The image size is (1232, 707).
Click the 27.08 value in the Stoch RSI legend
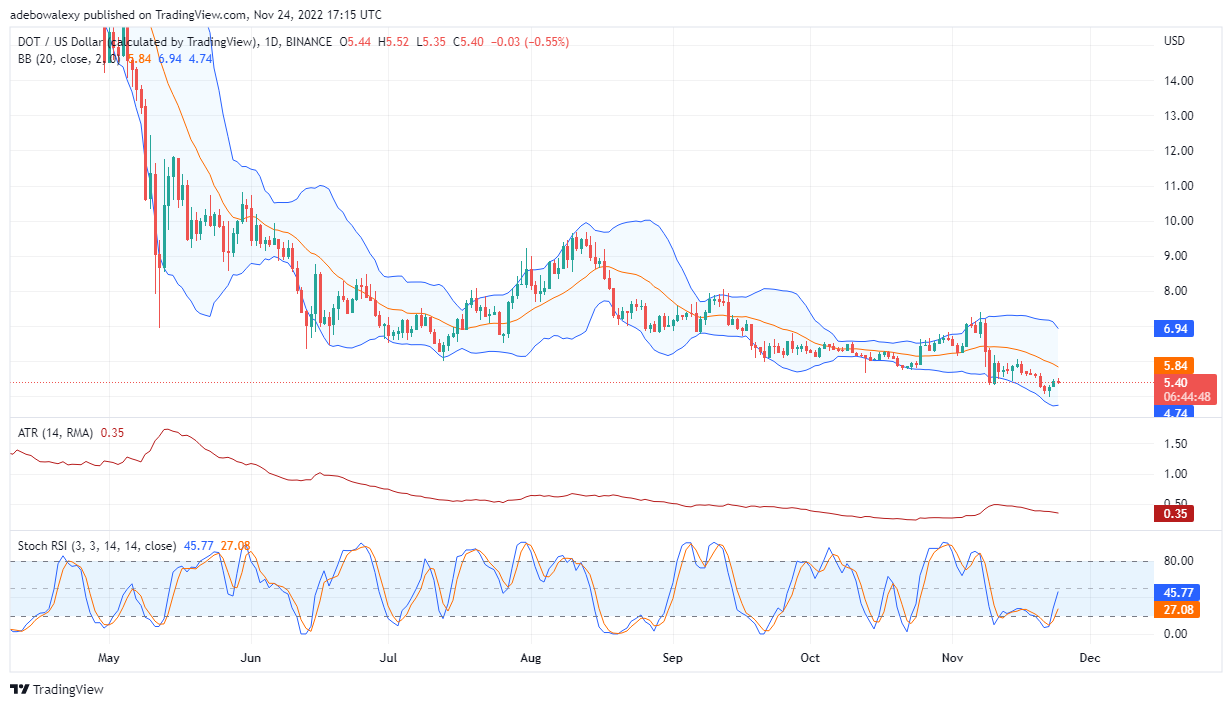click(233, 546)
